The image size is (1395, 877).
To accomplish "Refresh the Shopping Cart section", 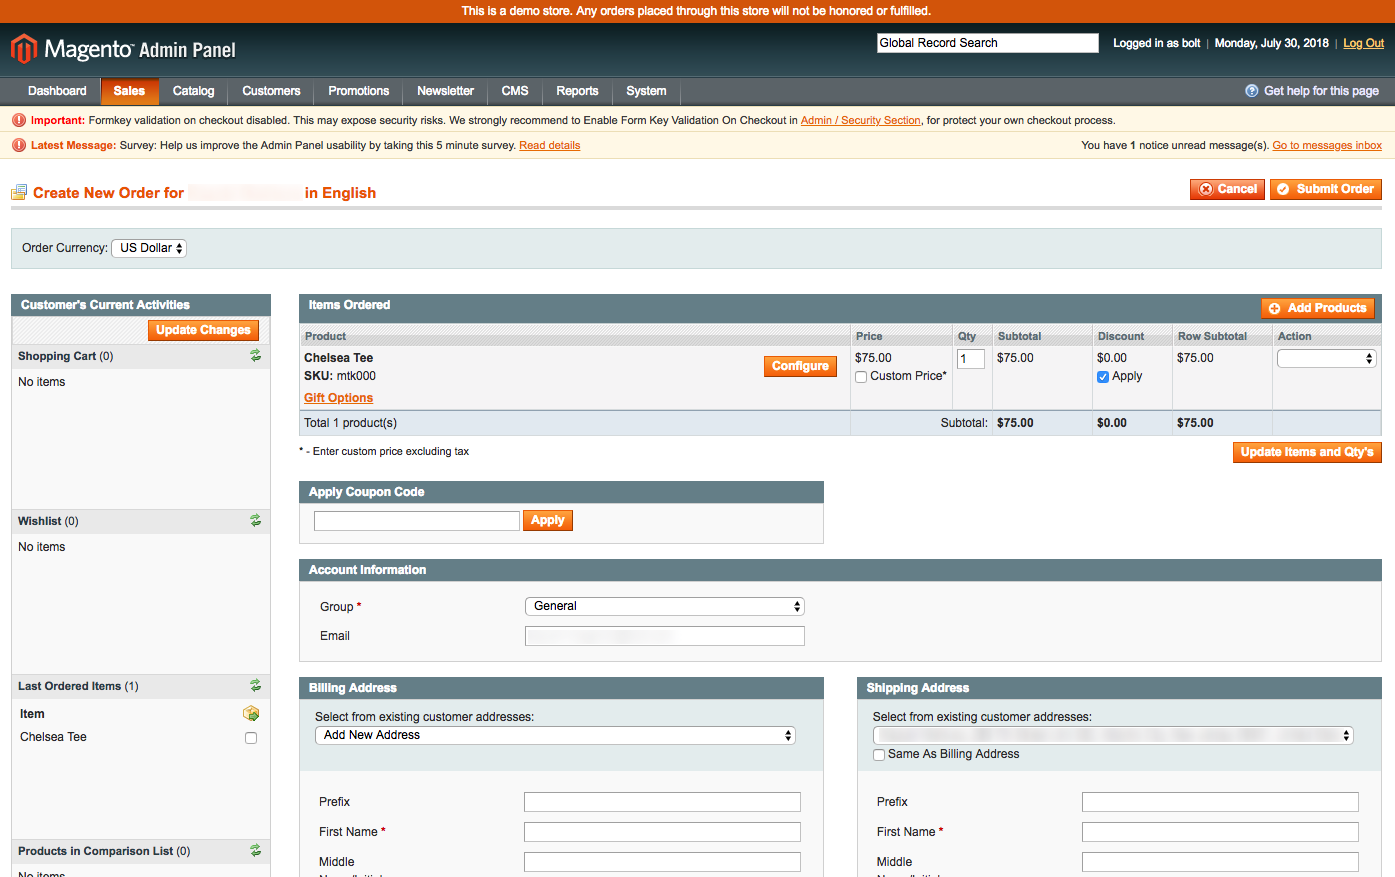I will point(255,356).
